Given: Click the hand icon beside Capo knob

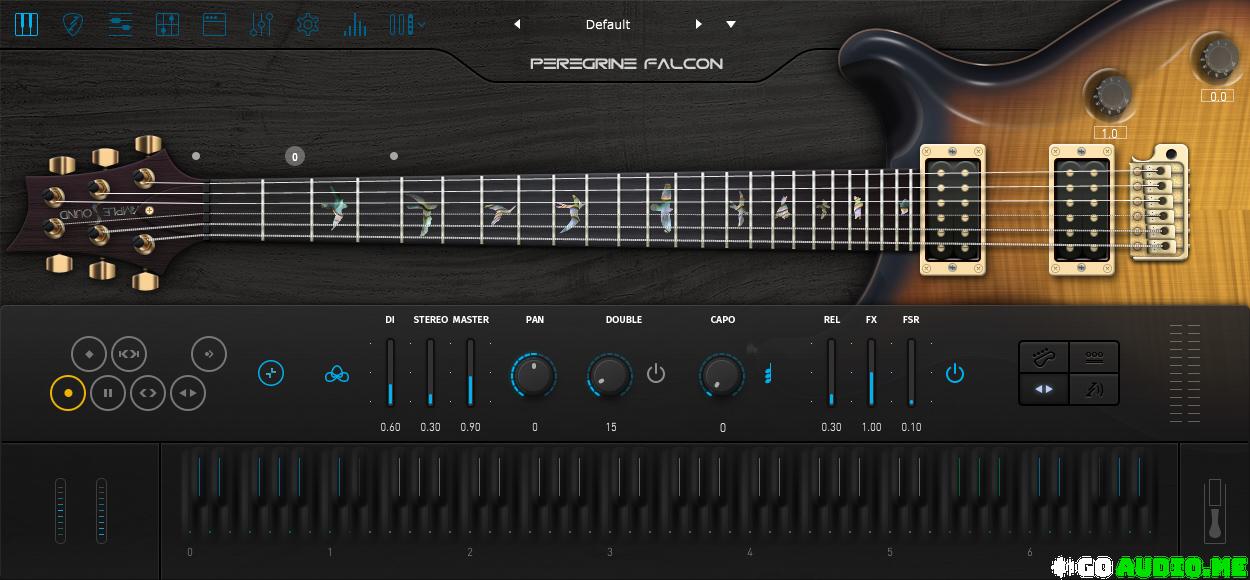Looking at the screenshot, I should (x=767, y=374).
